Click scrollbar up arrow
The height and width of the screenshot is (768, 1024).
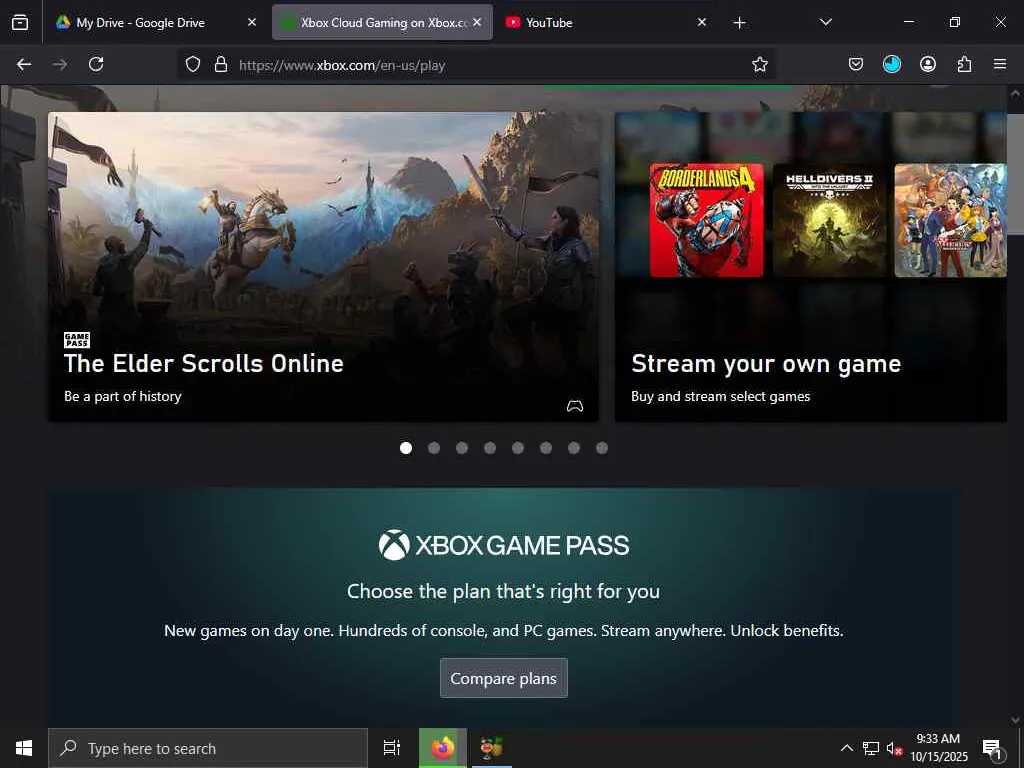click(1015, 93)
